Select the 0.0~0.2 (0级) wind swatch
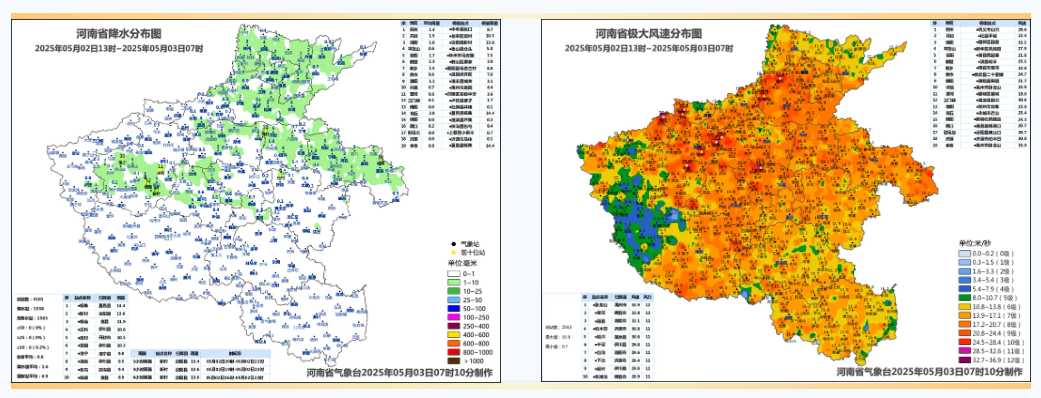 [965, 254]
